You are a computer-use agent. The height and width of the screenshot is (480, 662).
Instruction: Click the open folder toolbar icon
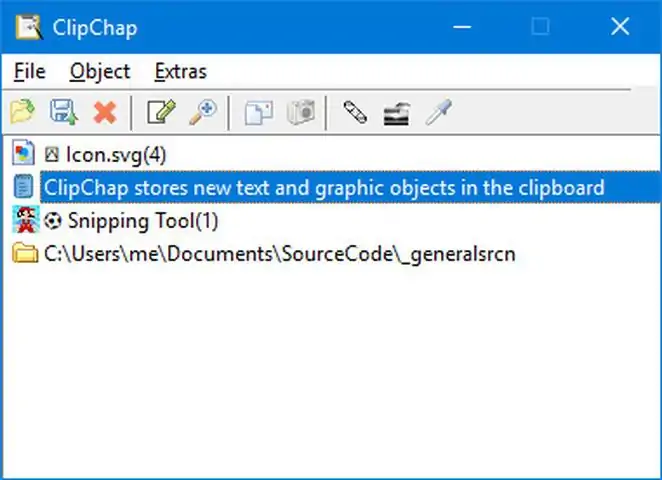(22, 112)
